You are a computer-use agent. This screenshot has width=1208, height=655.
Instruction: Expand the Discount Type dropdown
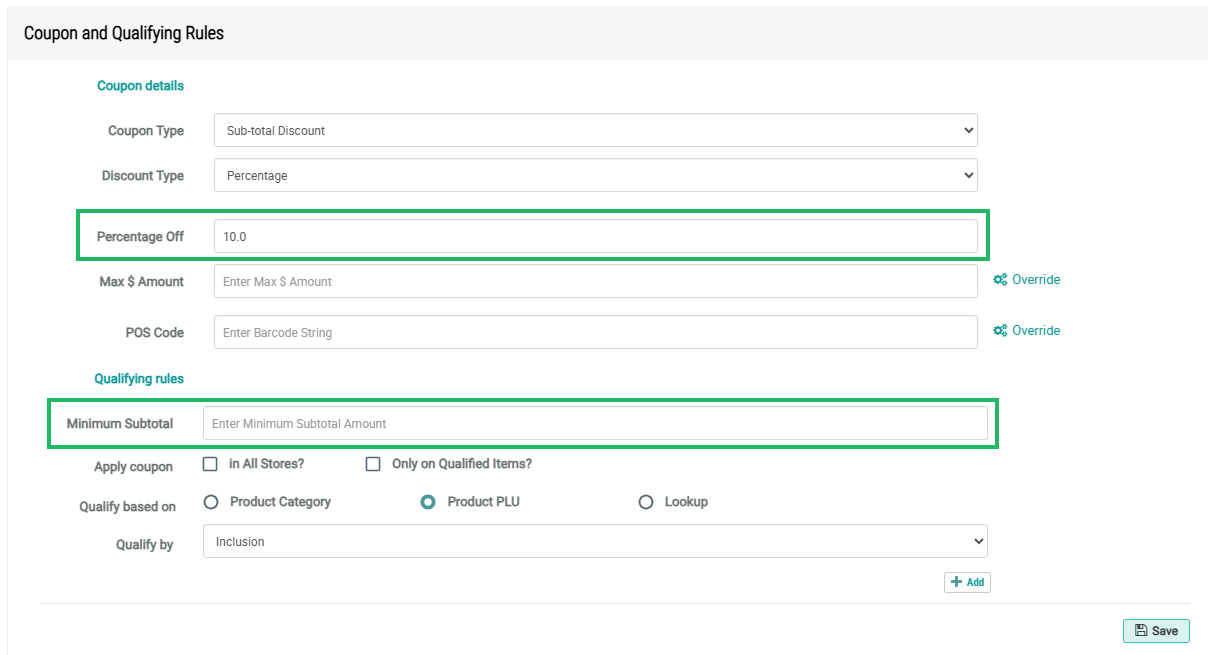pyautogui.click(x=595, y=175)
